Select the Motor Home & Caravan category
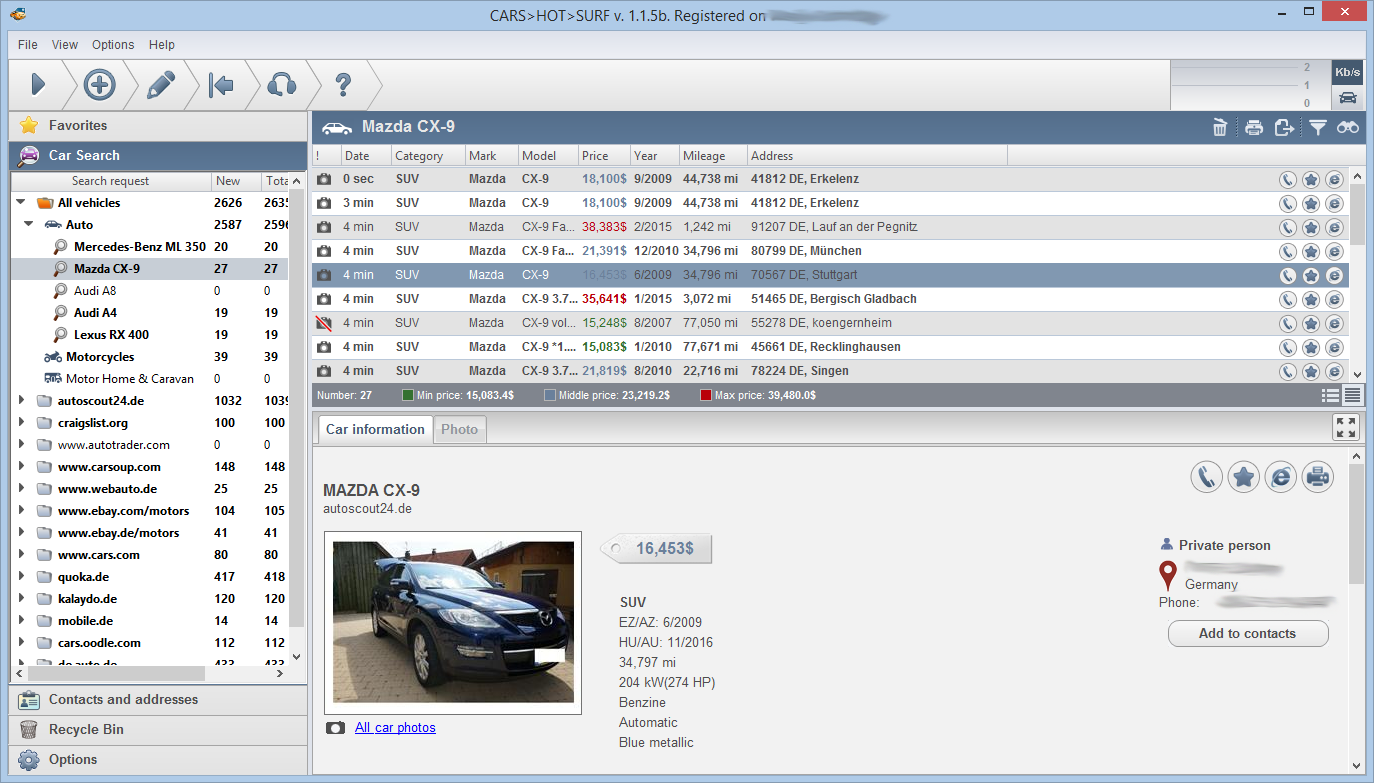Viewport: 1374px width, 783px height. point(130,379)
